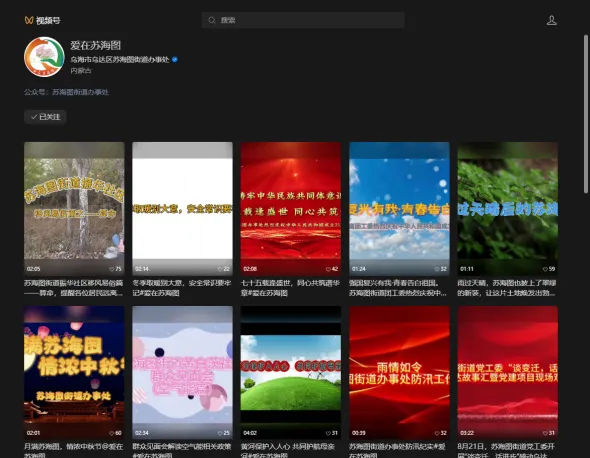Viewport: 590px width, 458px height.
Task: Click the like heart on the 01:24 video
Action: 436,269
